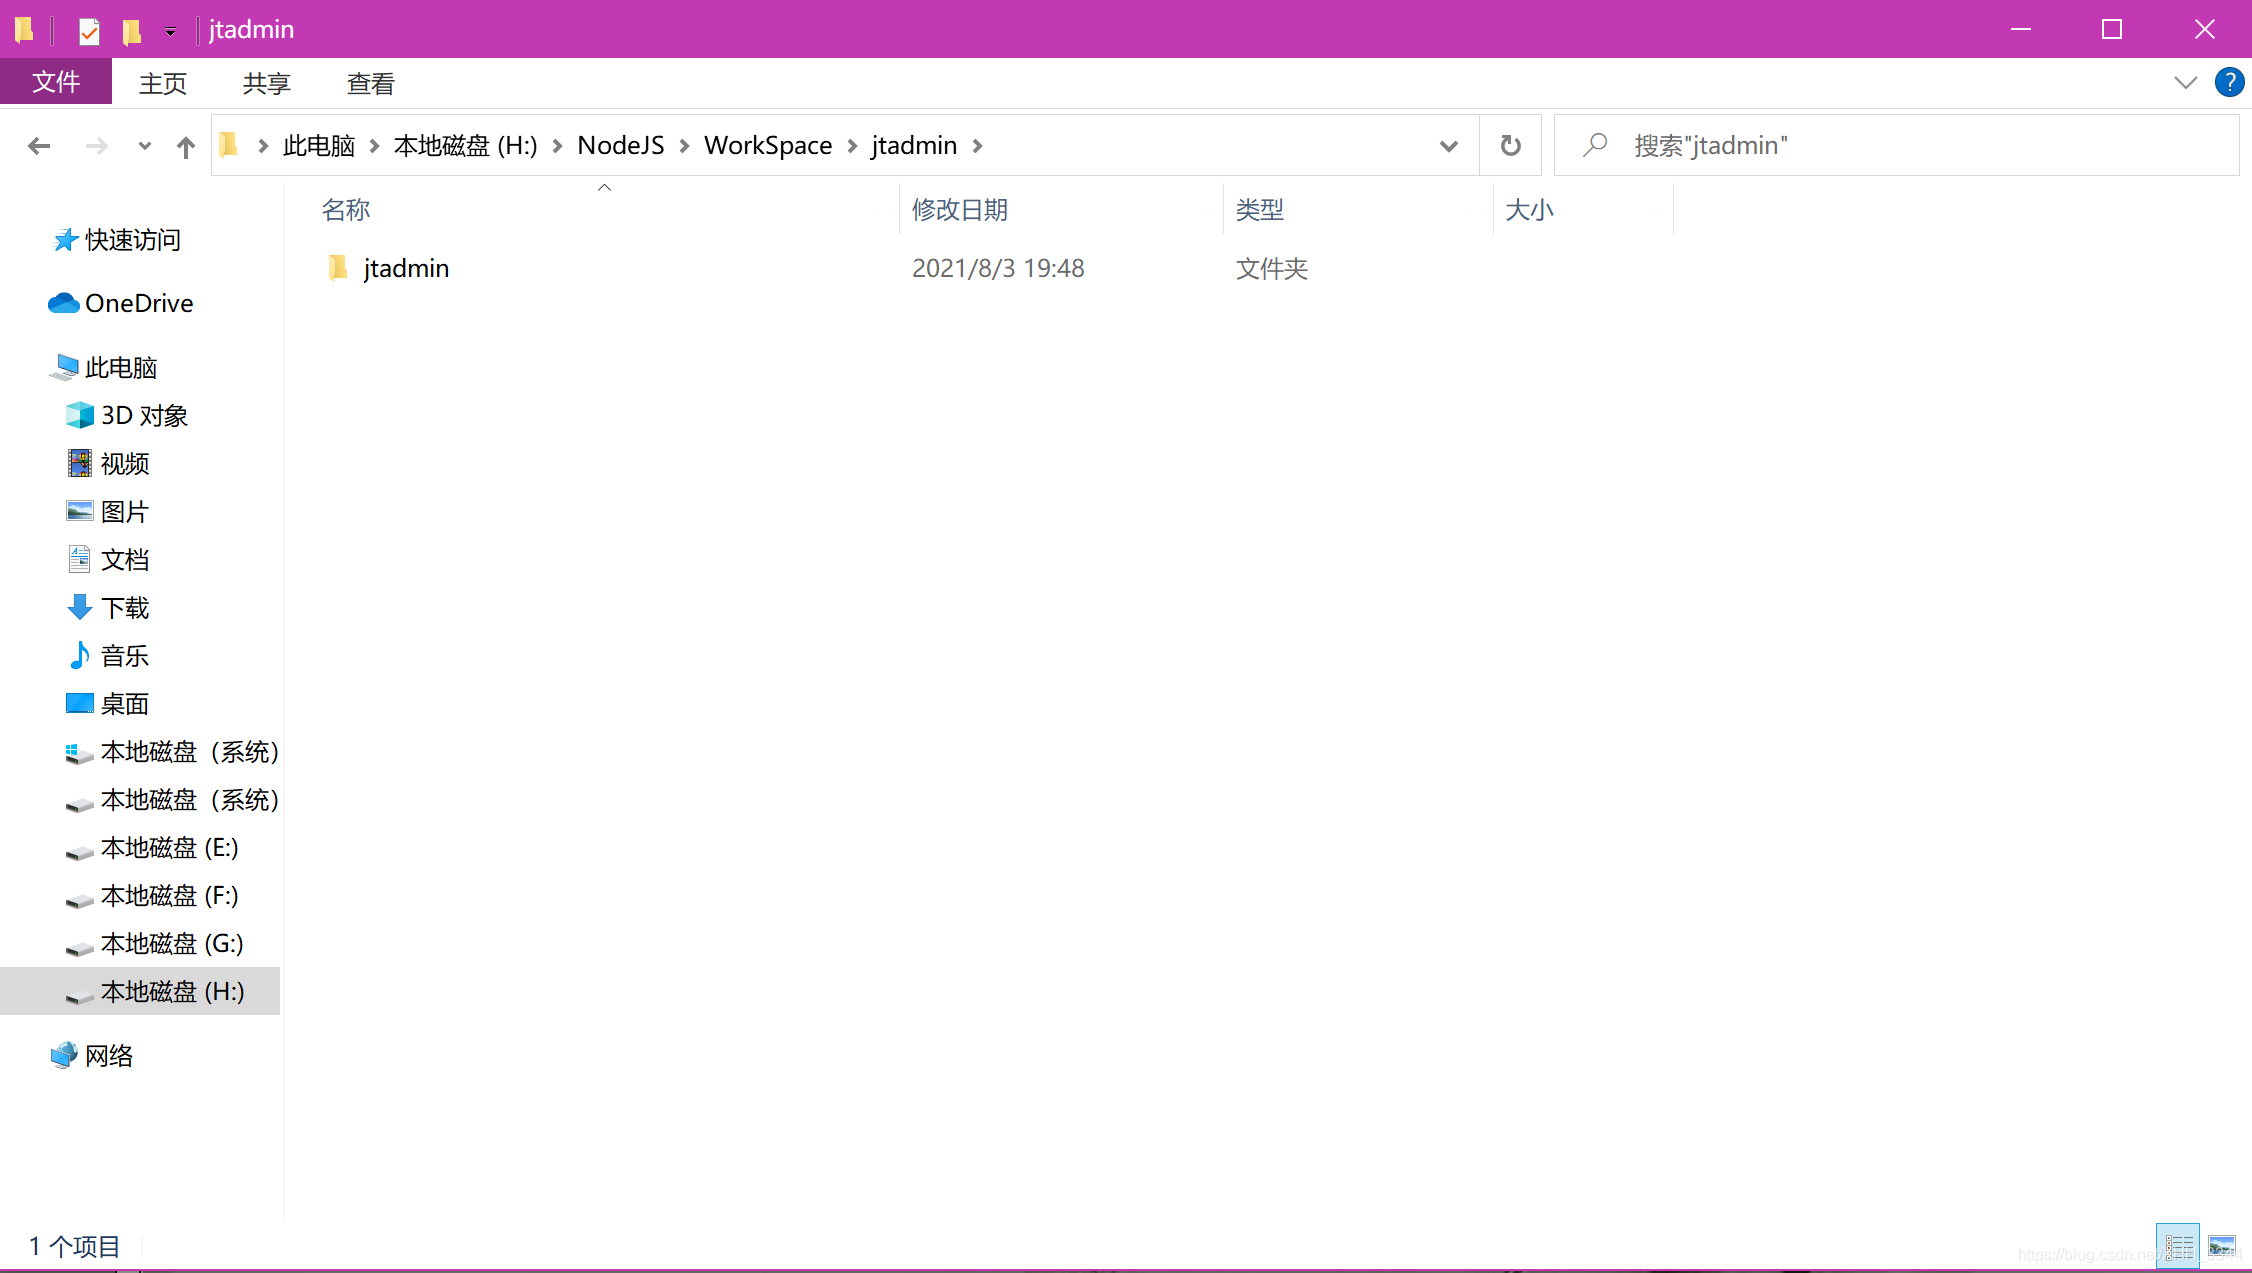Navigate to NodeJS via the breadcrumb
The height and width of the screenshot is (1273, 2252).
[620, 145]
